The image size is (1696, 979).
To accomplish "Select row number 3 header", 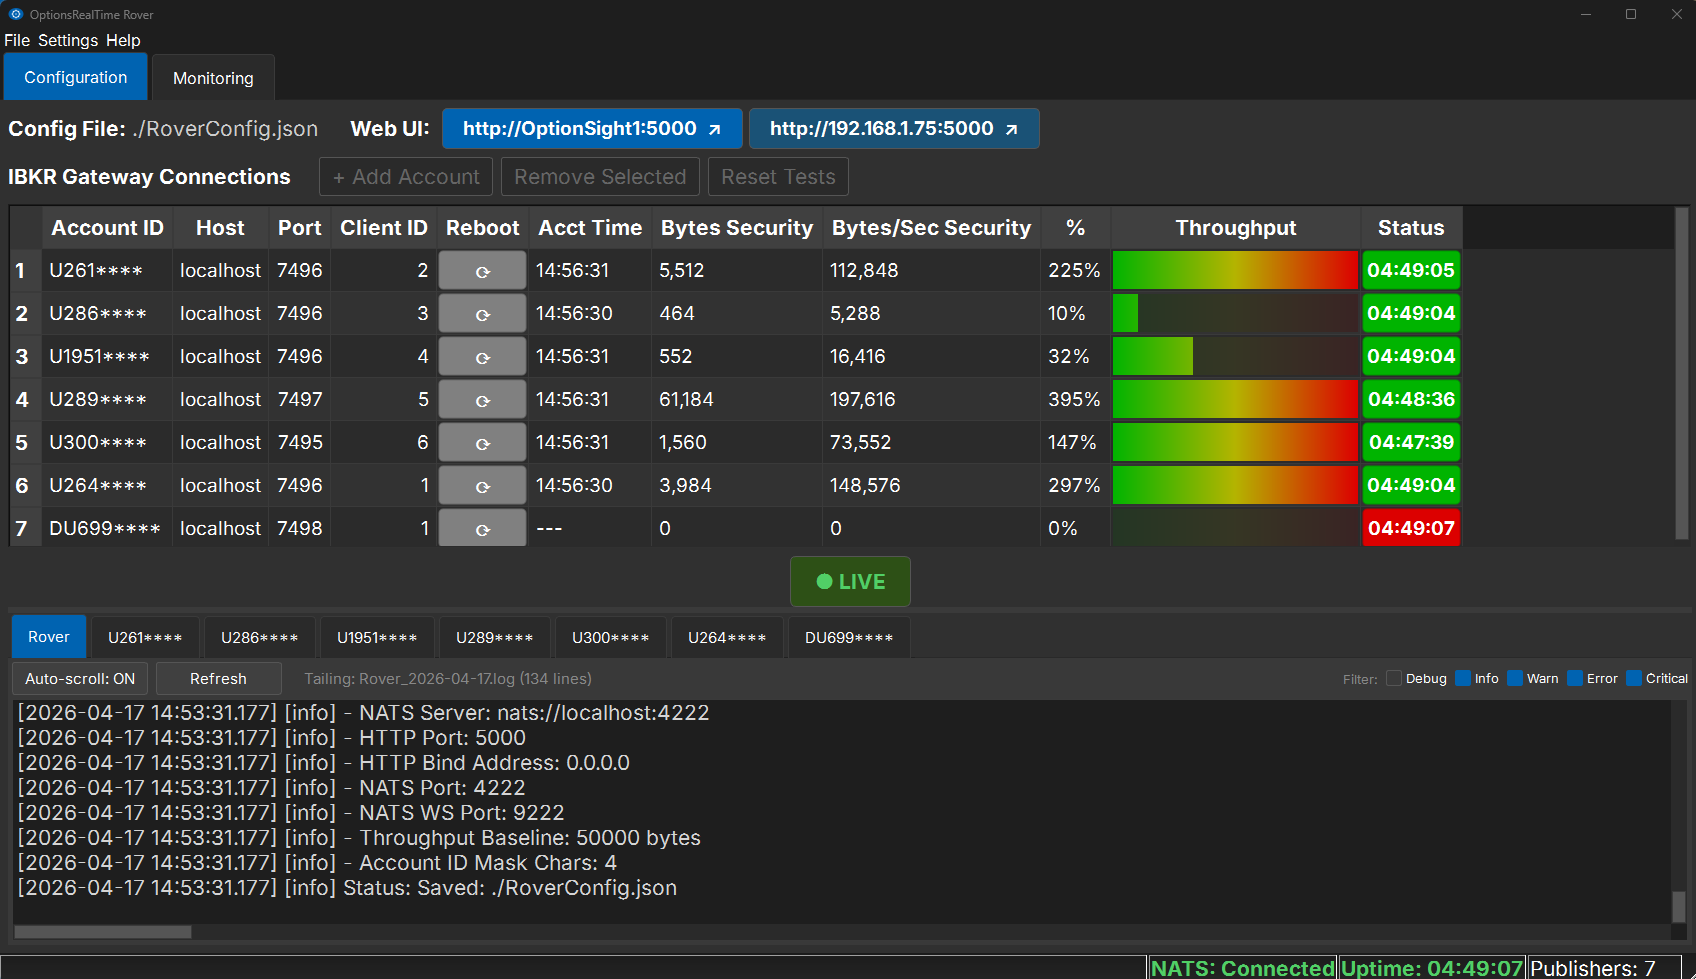I will (22, 356).
